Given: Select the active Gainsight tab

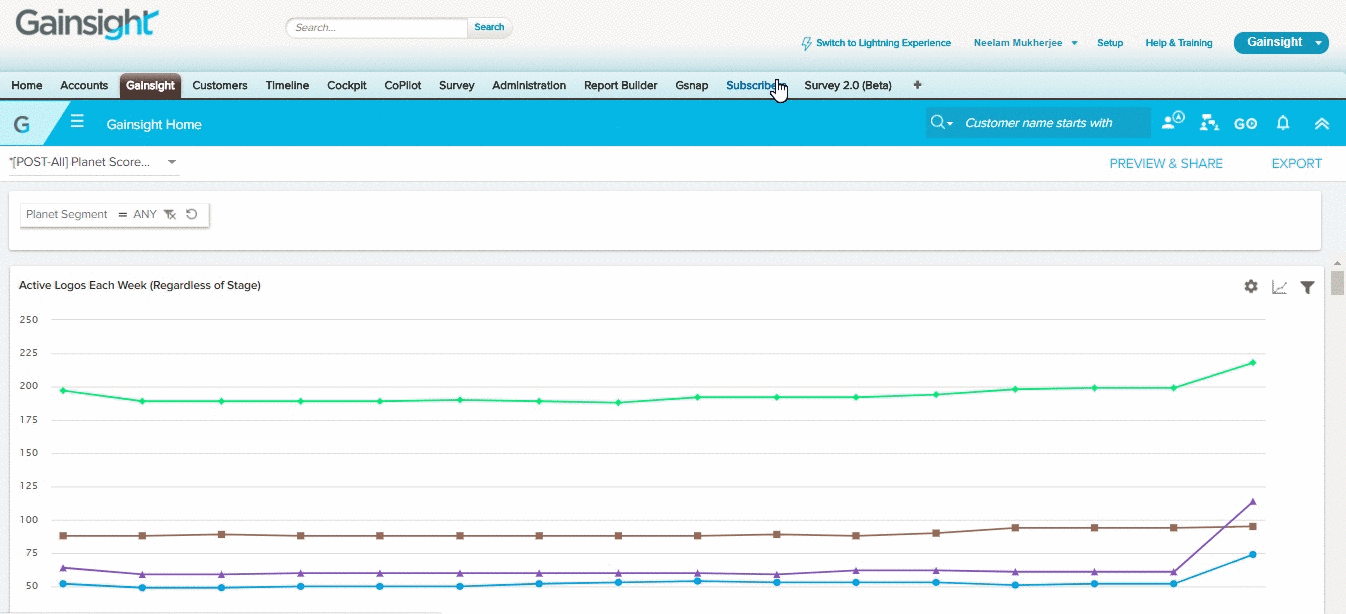Looking at the screenshot, I should tap(150, 85).
